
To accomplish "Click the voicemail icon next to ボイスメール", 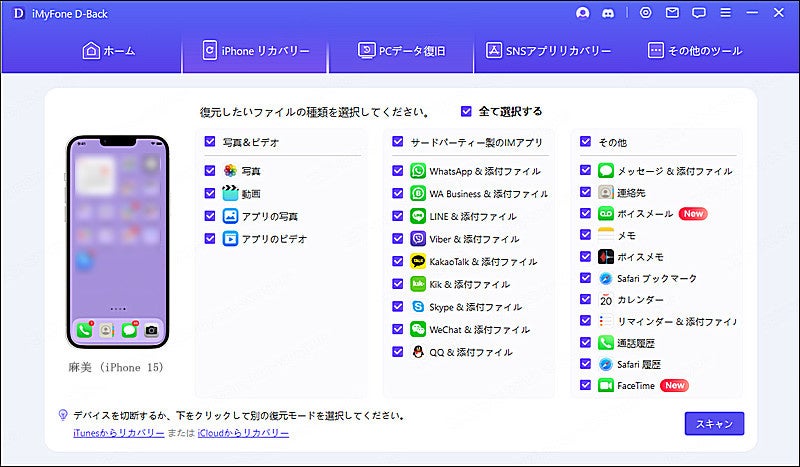I will tap(606, 213).
